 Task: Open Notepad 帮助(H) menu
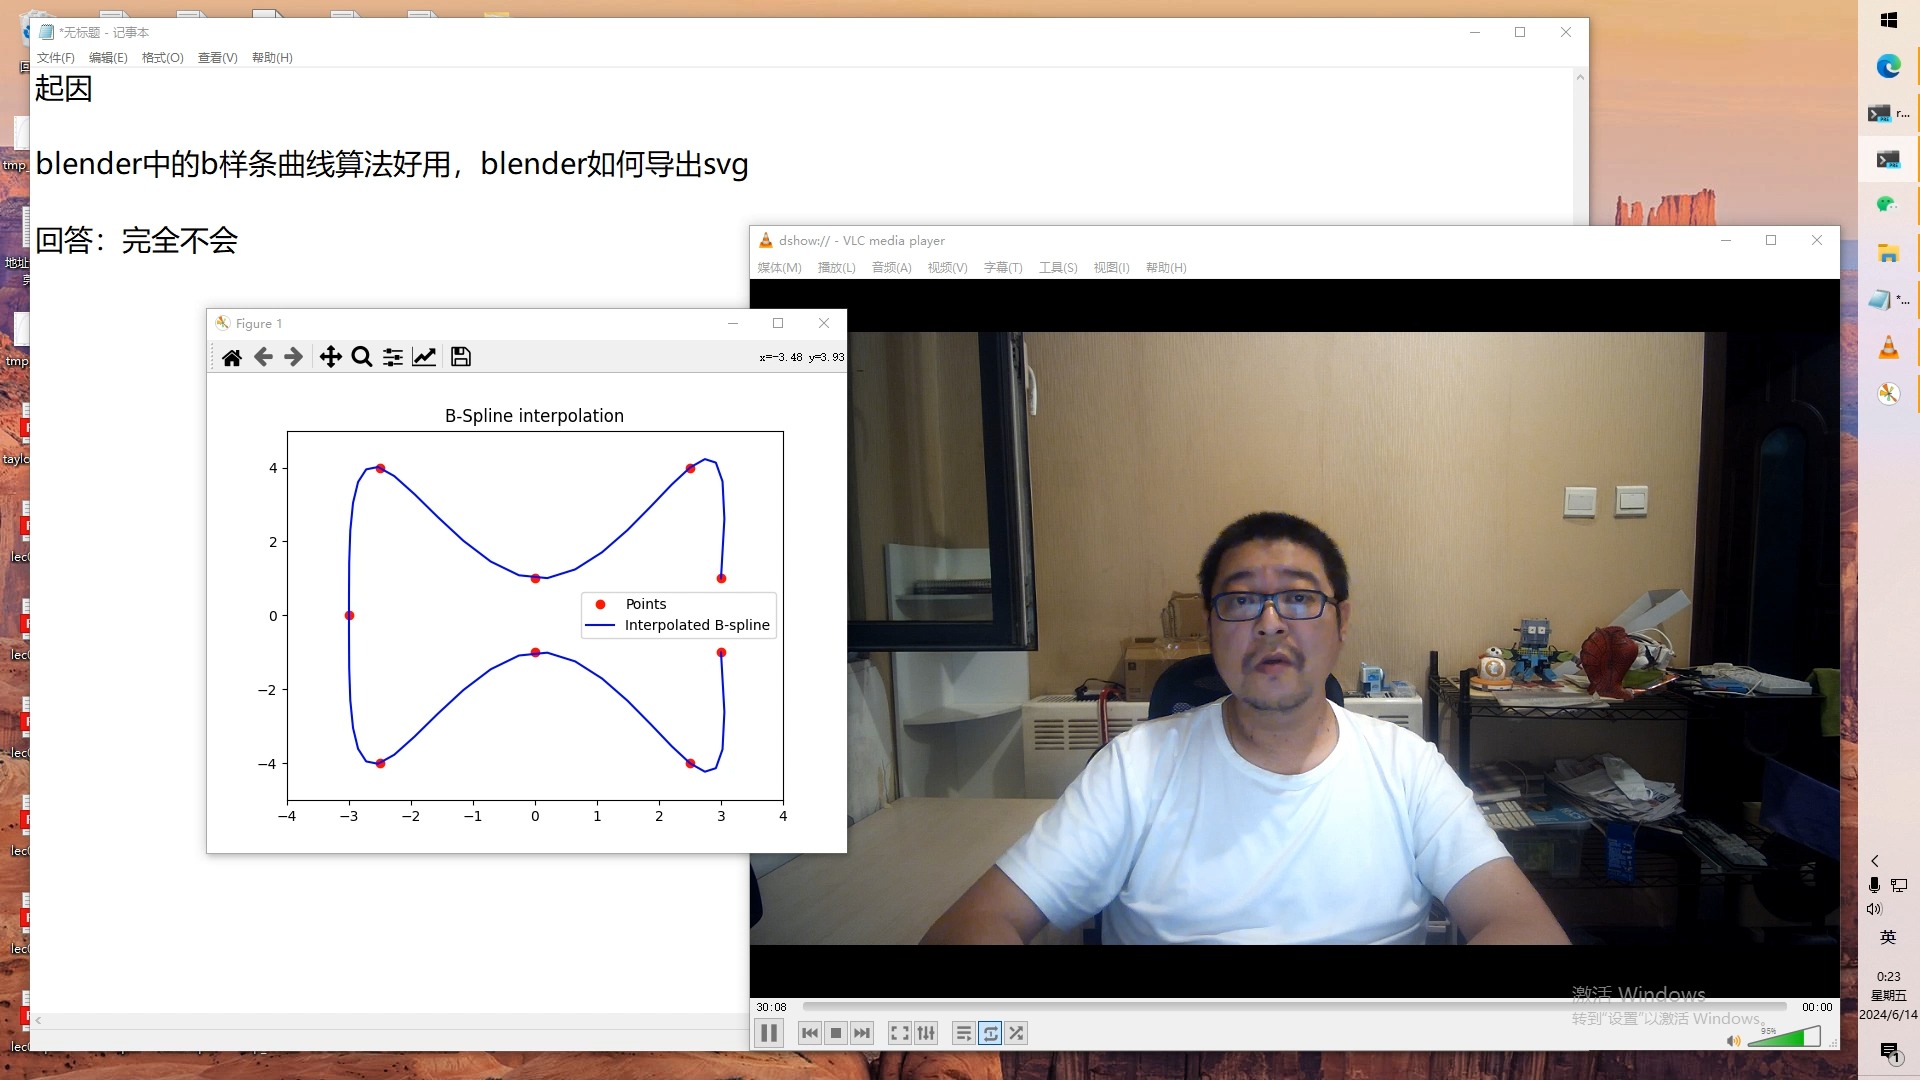[272, 58]
